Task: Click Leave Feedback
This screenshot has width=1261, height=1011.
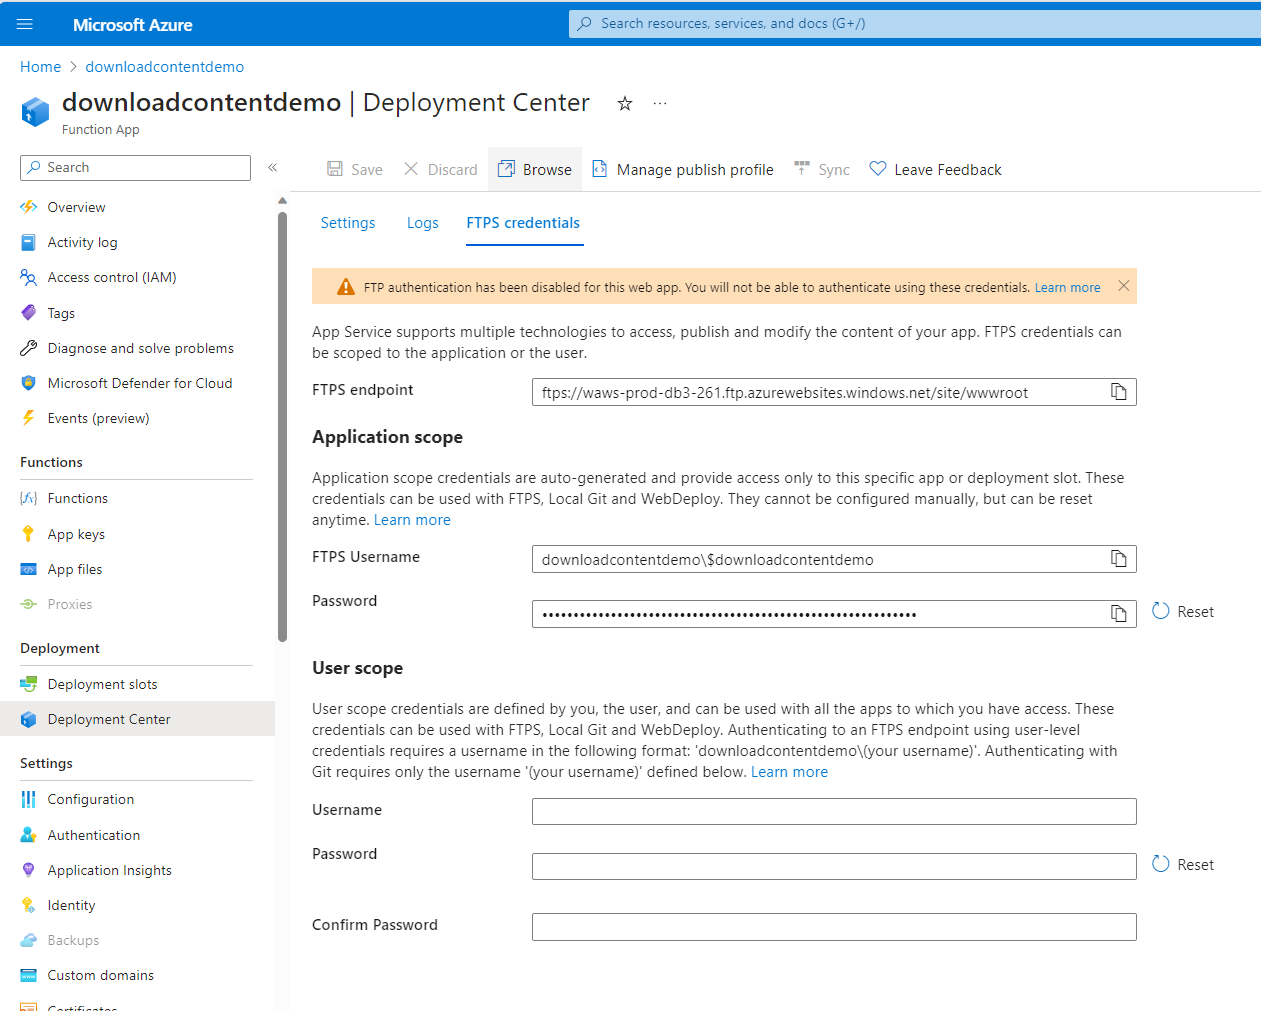Action: coord(935,169)
